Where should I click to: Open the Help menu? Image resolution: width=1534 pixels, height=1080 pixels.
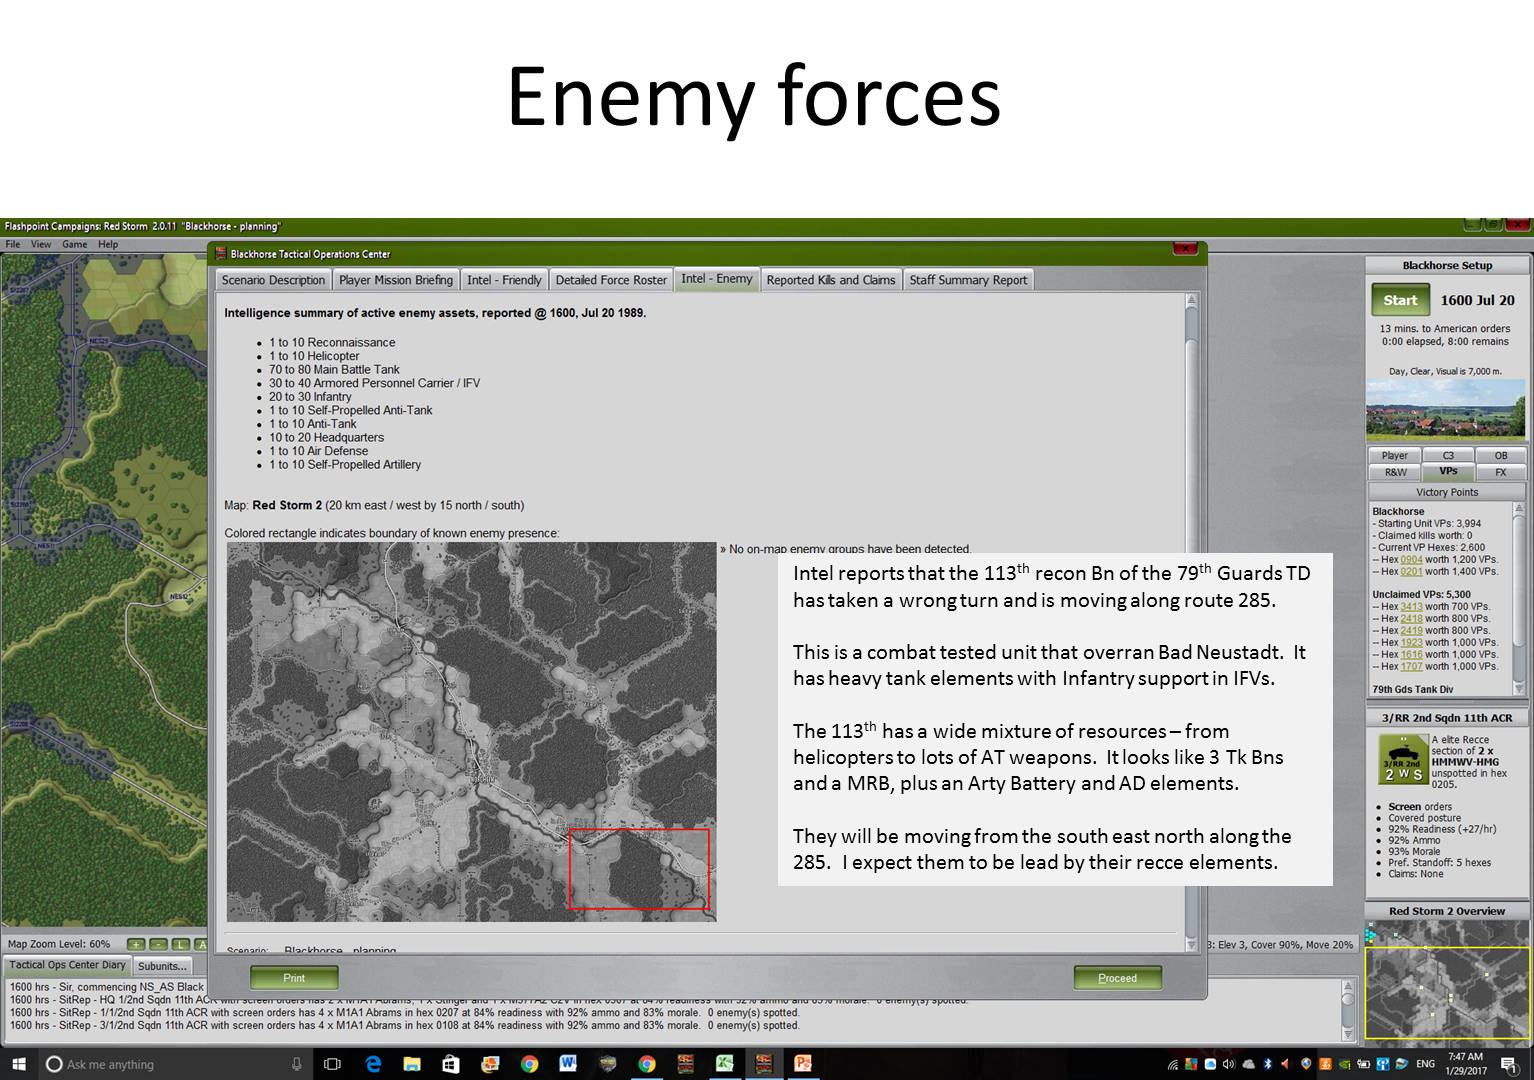[108, 244]
